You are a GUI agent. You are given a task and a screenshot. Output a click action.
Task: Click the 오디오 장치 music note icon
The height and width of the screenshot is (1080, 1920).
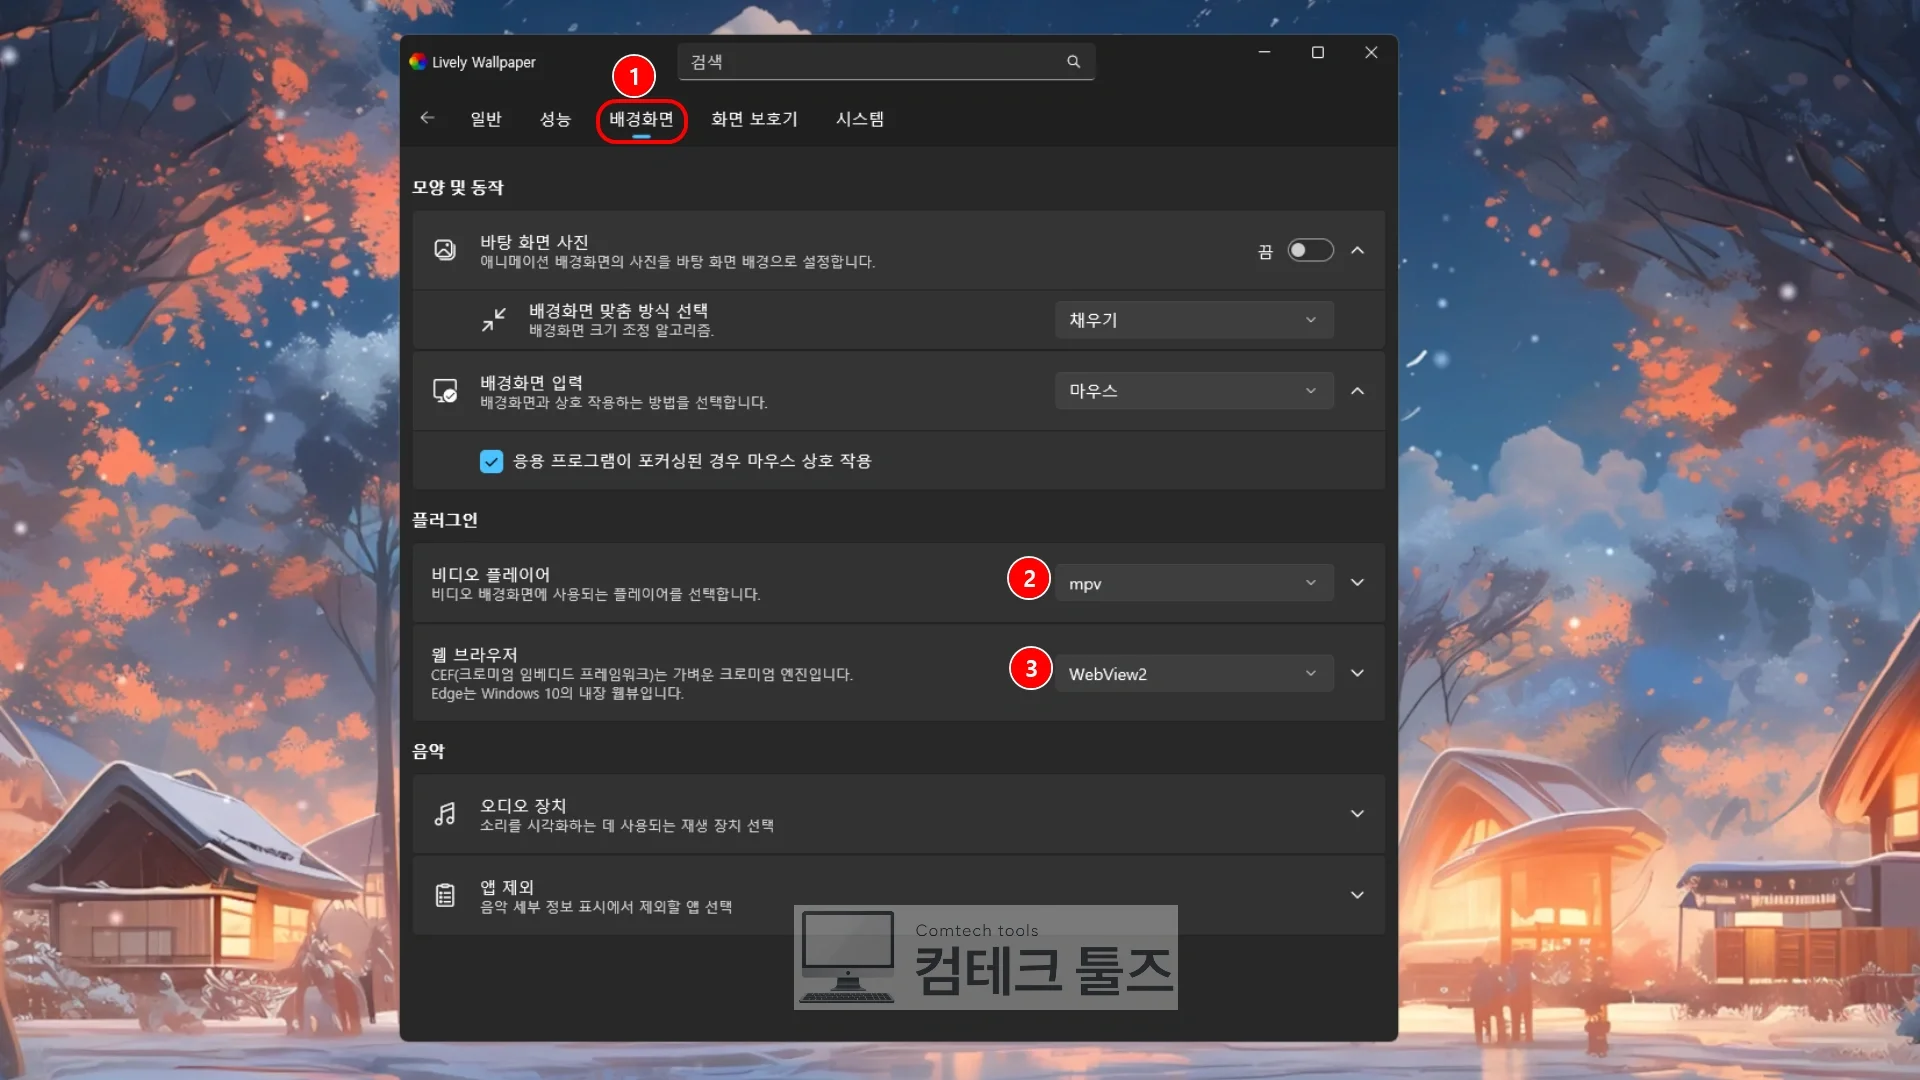445,814
